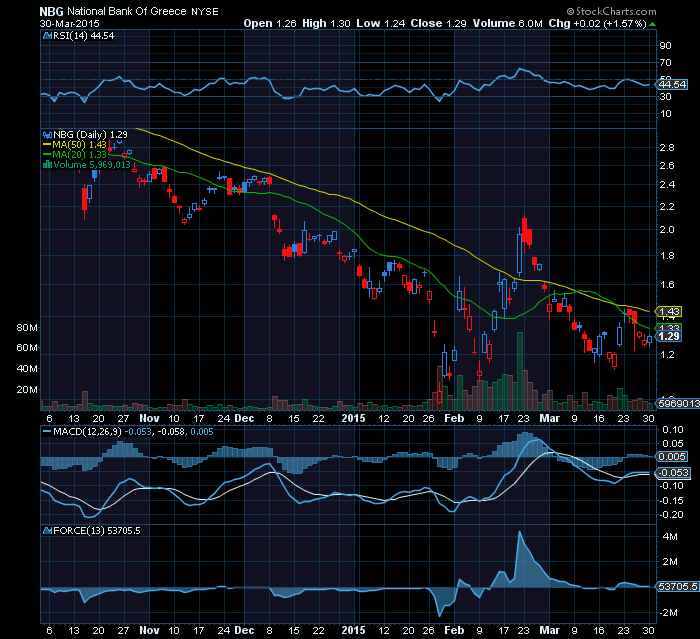
Task: Click the 2015 label on bottom date axis
Action: click(353, 630)
